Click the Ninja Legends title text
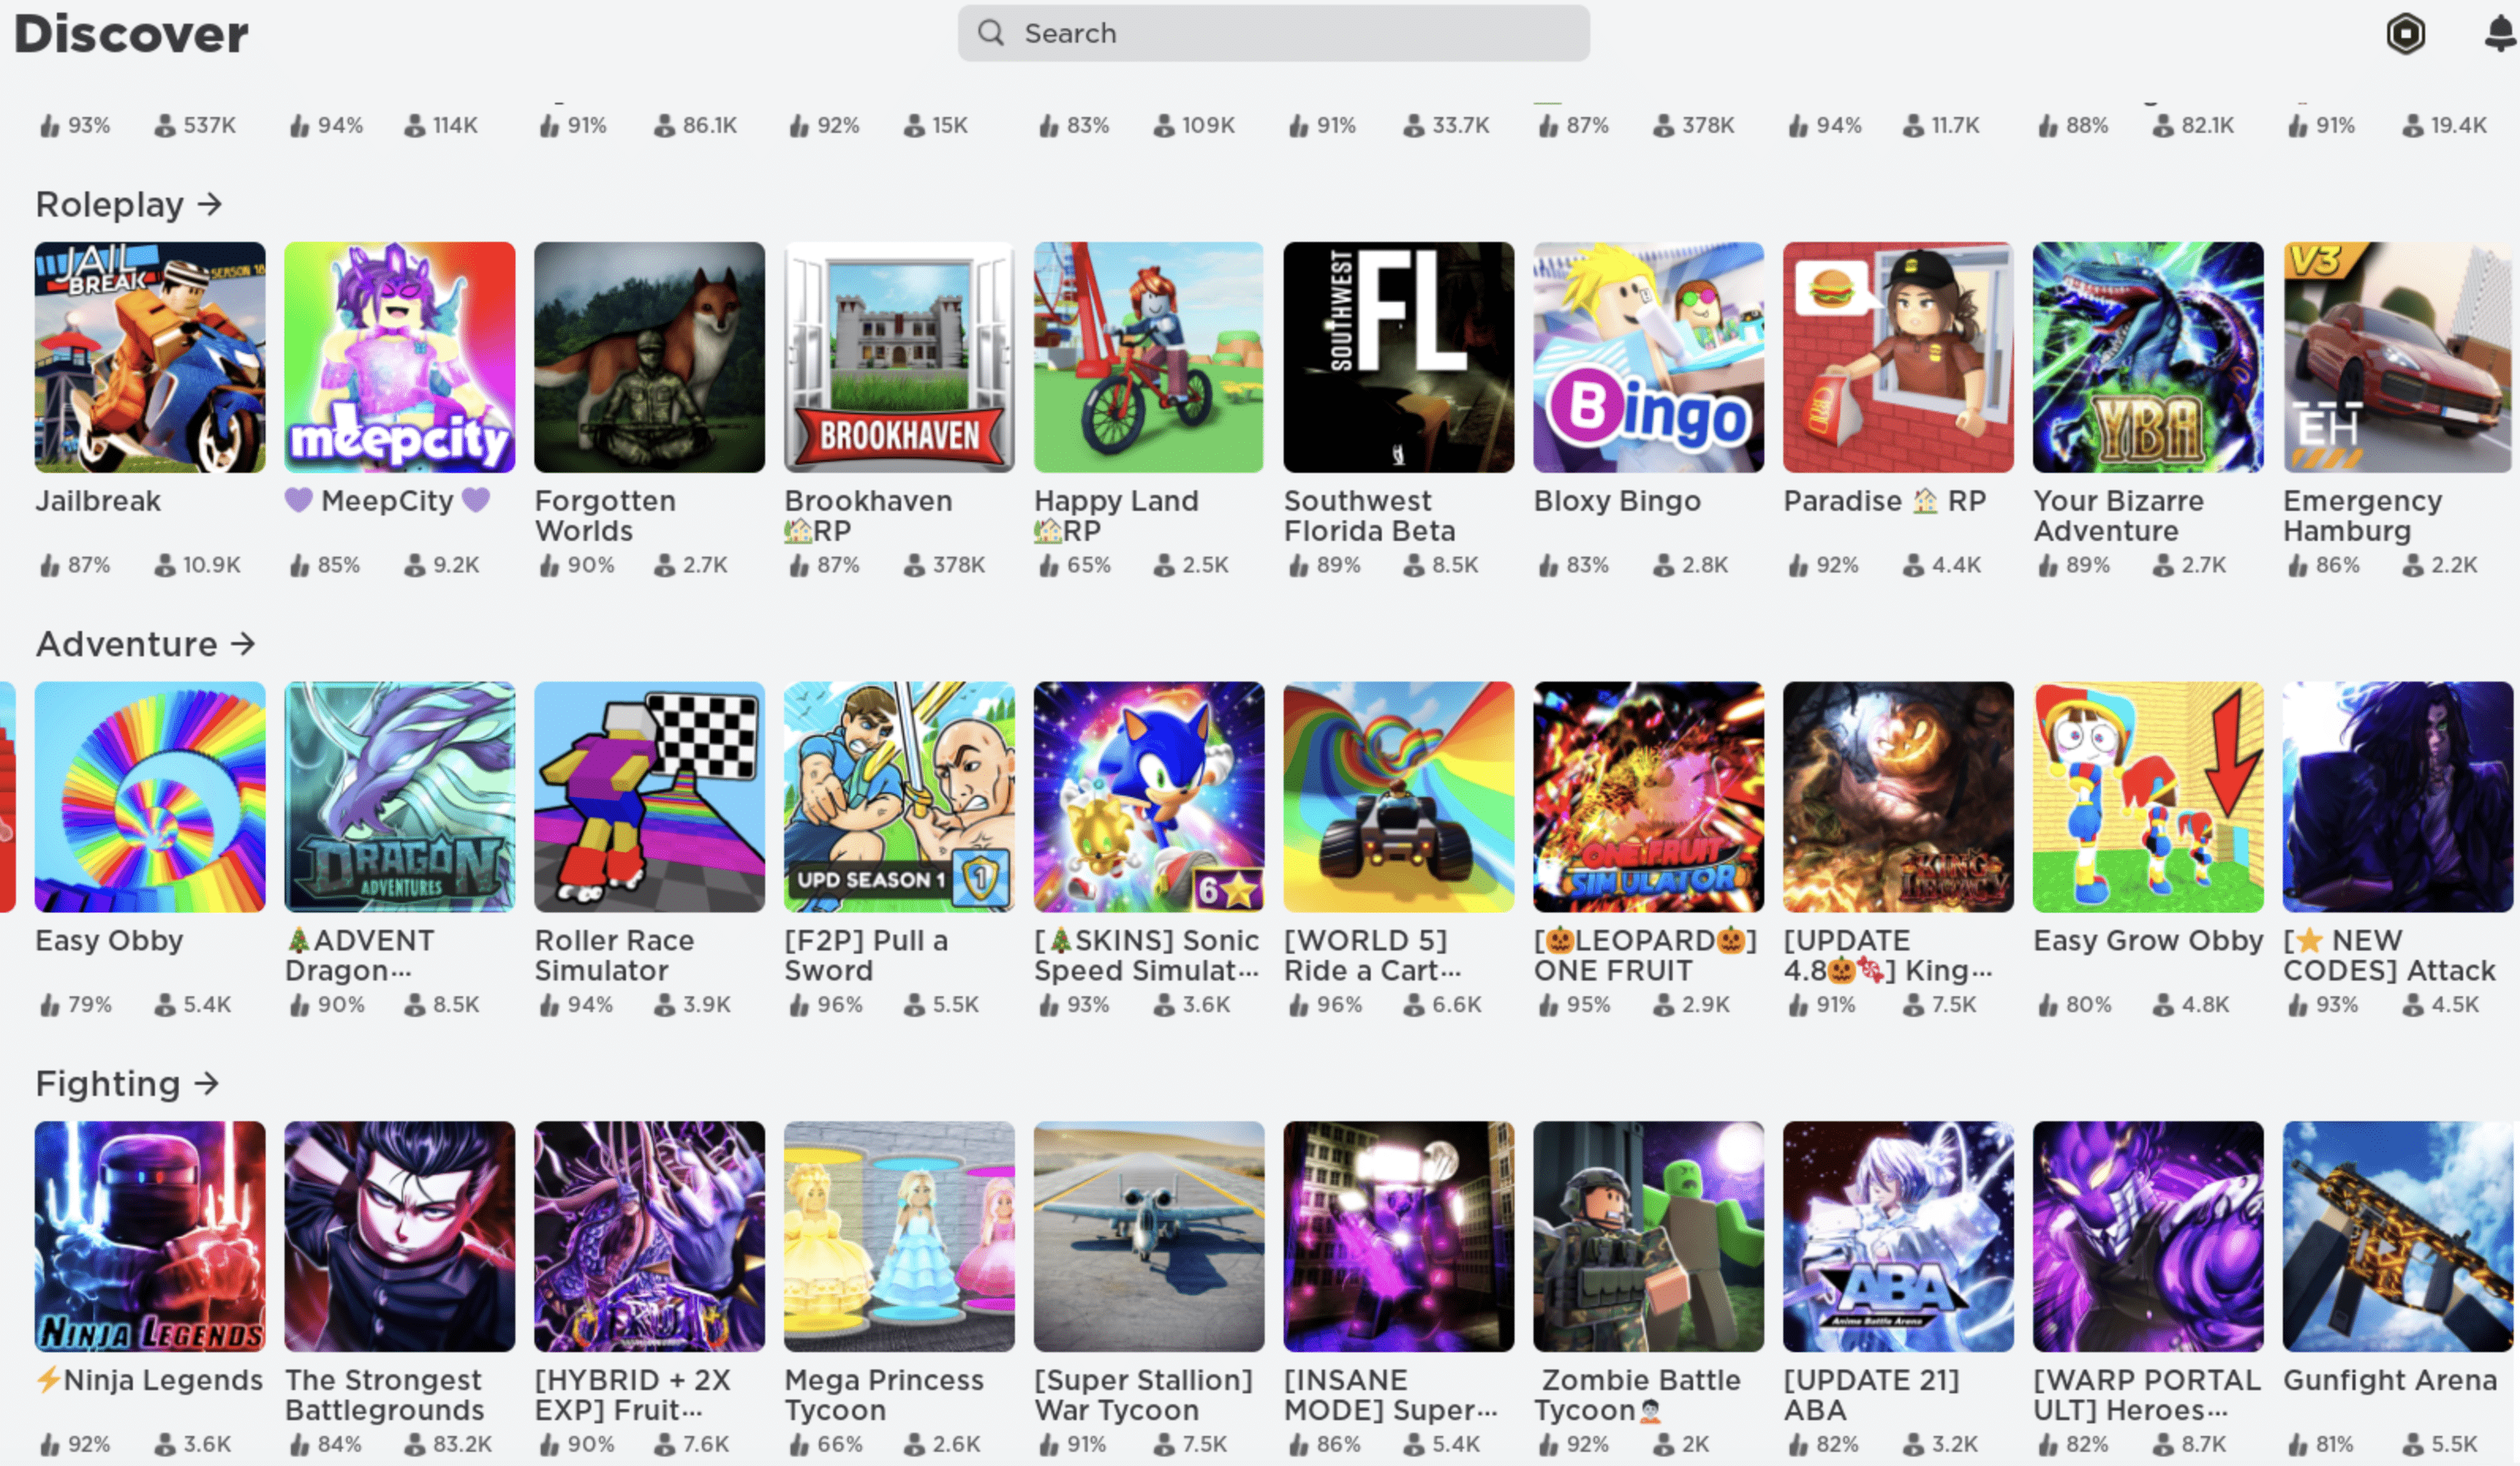The image size is (2520, 1466). coord(150,1380)
